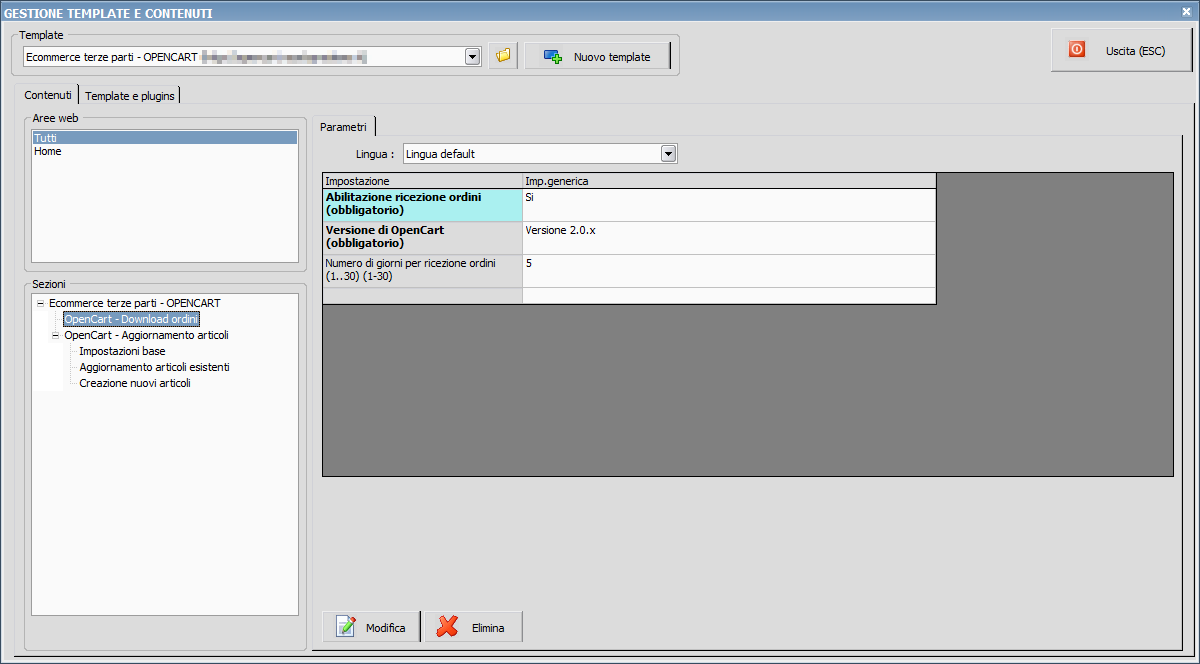1200x664 pixels.
Task: Select the Versione di OpenCart row label
Action: coord(422,238)
